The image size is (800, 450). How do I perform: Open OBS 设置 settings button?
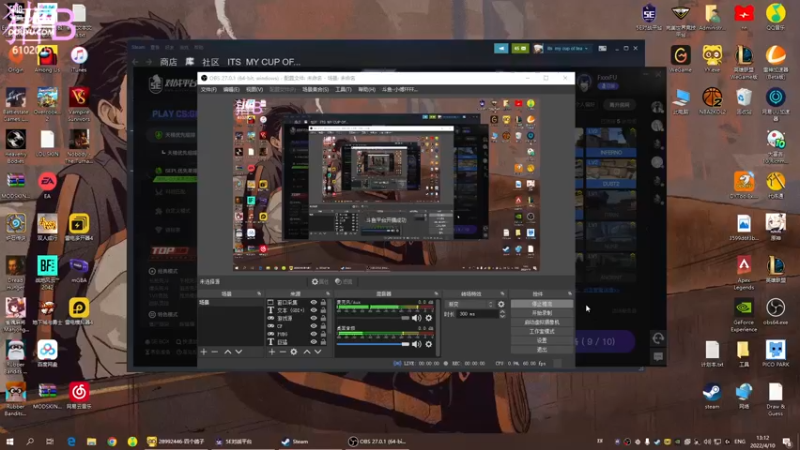click(542, 340)
